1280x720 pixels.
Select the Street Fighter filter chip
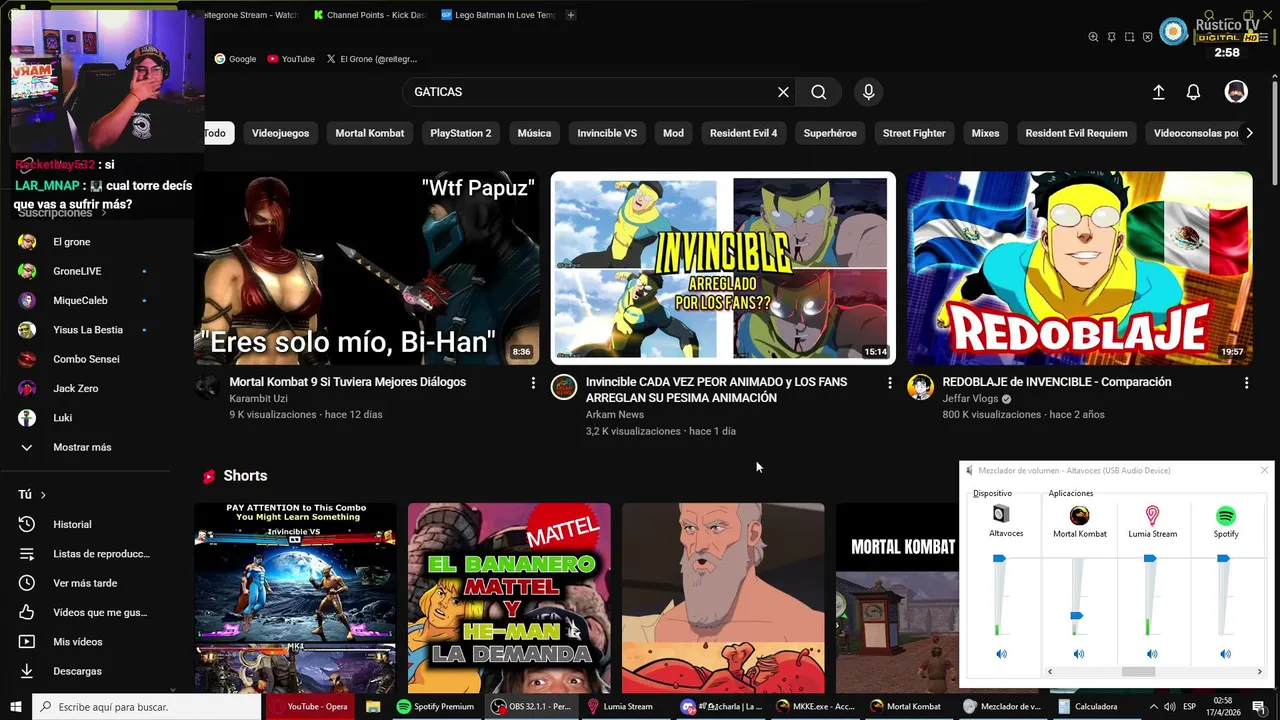pyautogui.click(x=914, y=133)
